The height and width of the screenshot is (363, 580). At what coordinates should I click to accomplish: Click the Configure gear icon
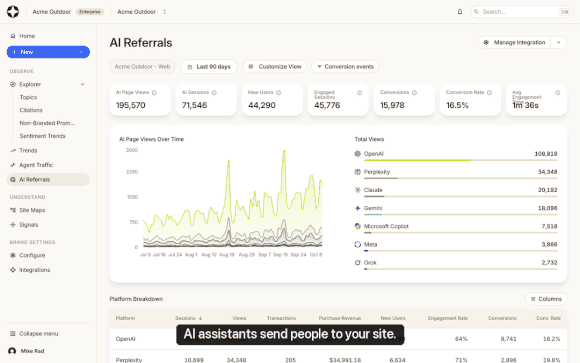pyautogui.click(x=13, y=255)
